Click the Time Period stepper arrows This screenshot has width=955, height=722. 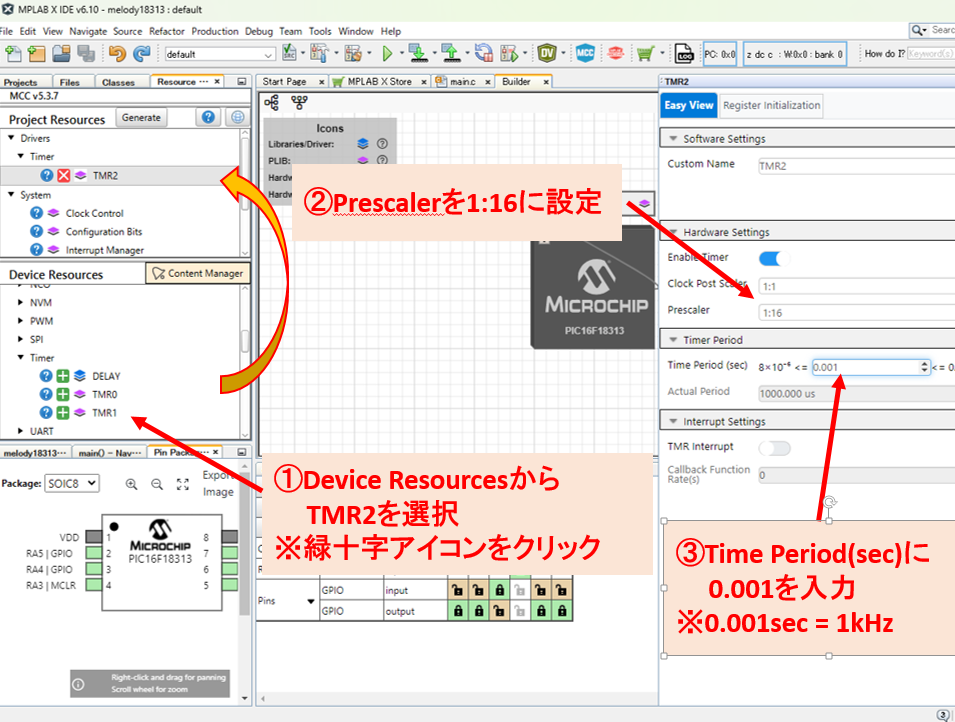[x=923, y=367]
